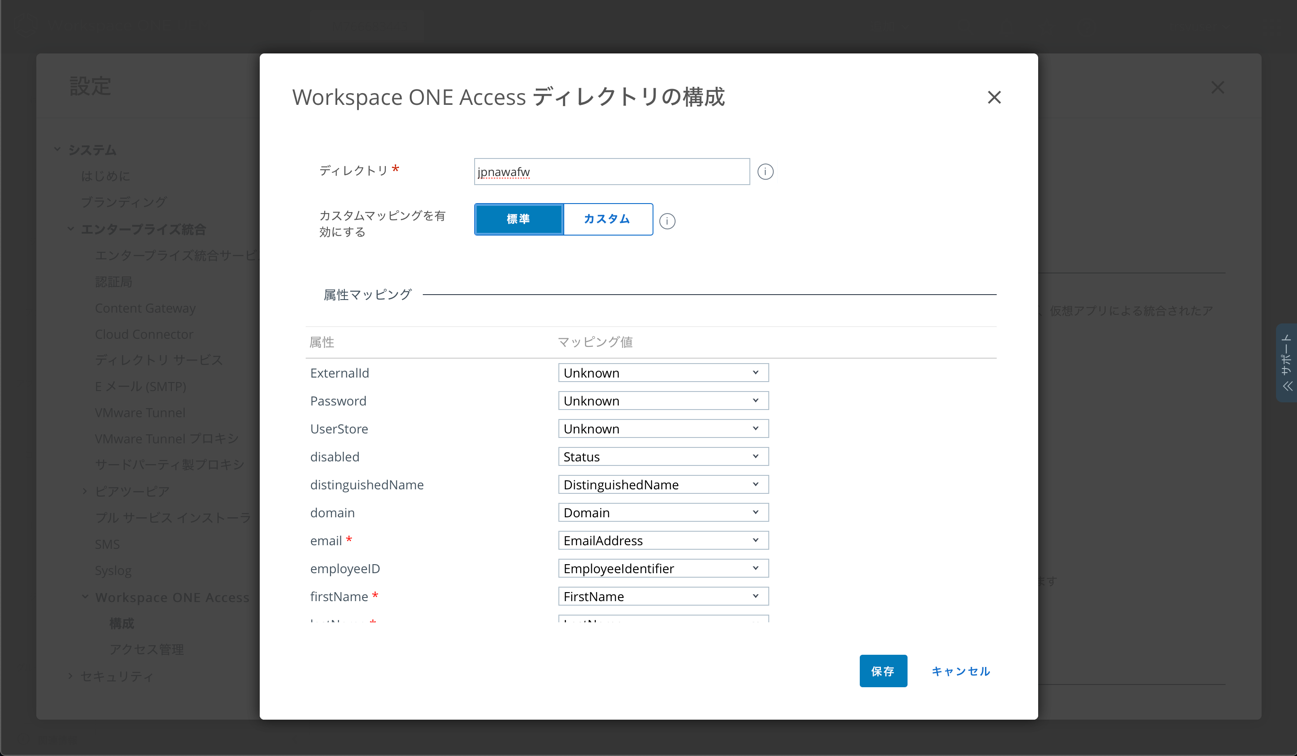Screen dimensions: 1297x756
Task: Open the UserStore mapping dropdown
Action: click(x=663, y=429)
